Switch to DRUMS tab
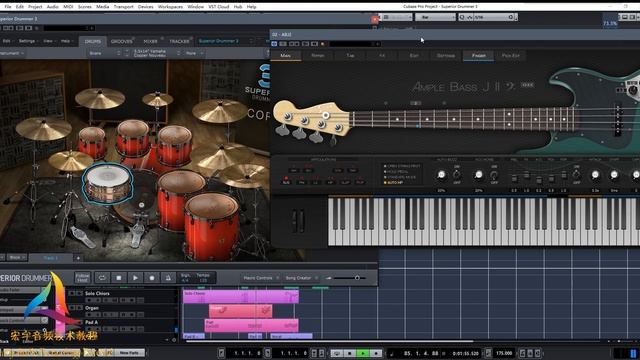This screenshot has height=360, width=640. click(x=93, y=41)
